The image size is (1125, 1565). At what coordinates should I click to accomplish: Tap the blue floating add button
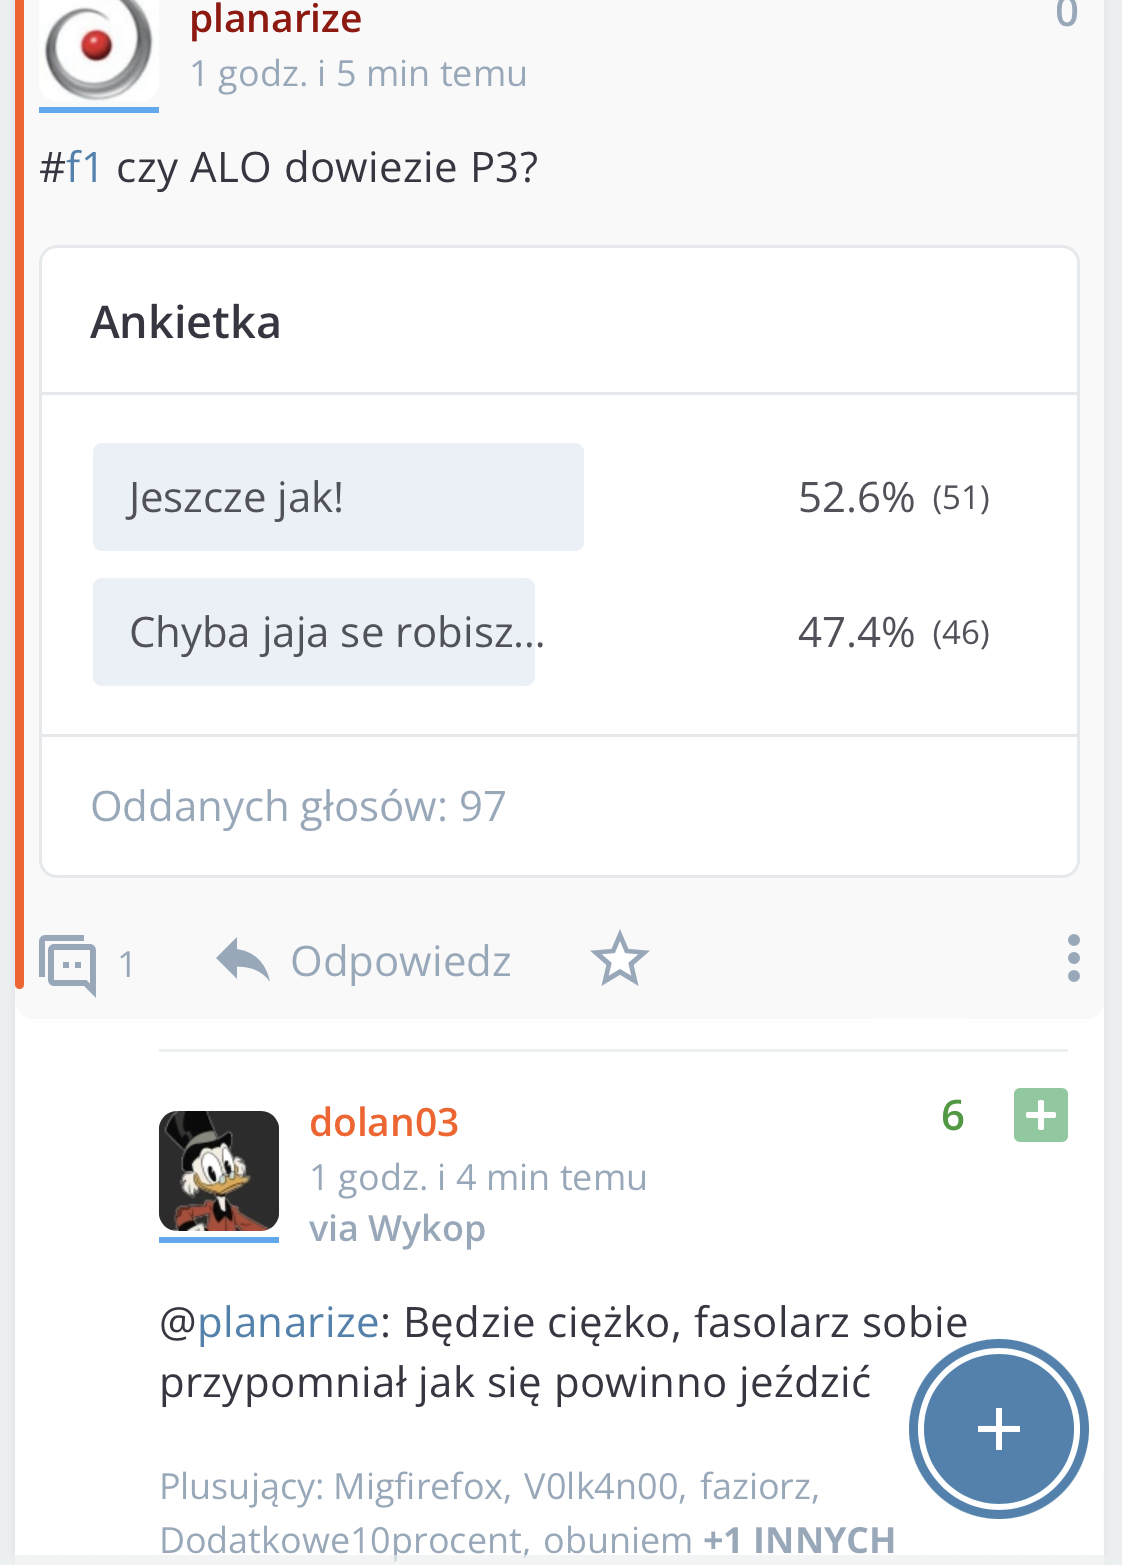coord(998,1428)
